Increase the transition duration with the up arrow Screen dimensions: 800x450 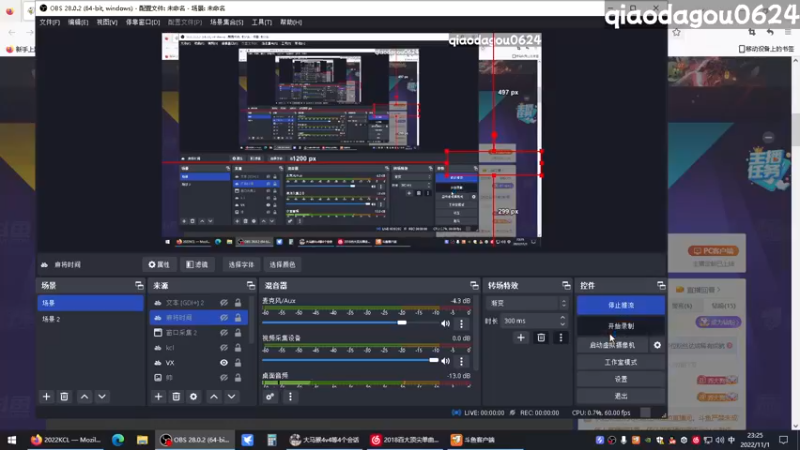pyautogui.click(x=562, y=317)
